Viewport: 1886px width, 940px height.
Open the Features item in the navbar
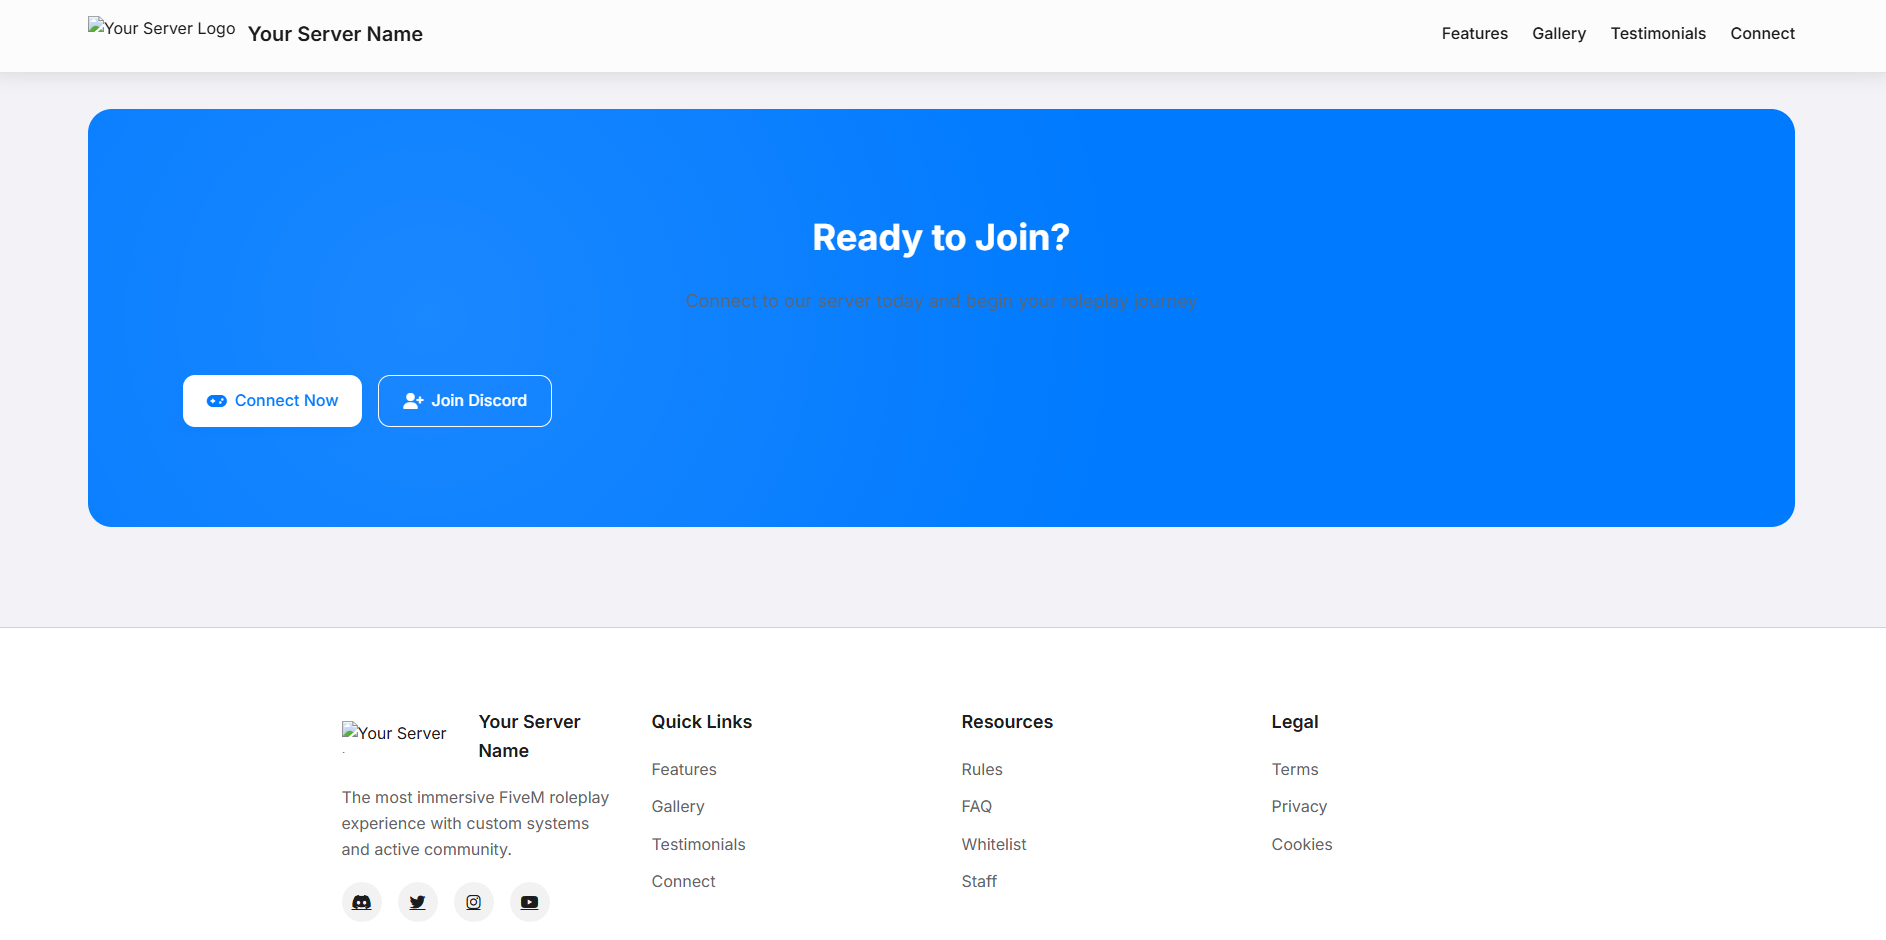(1474, 33)
